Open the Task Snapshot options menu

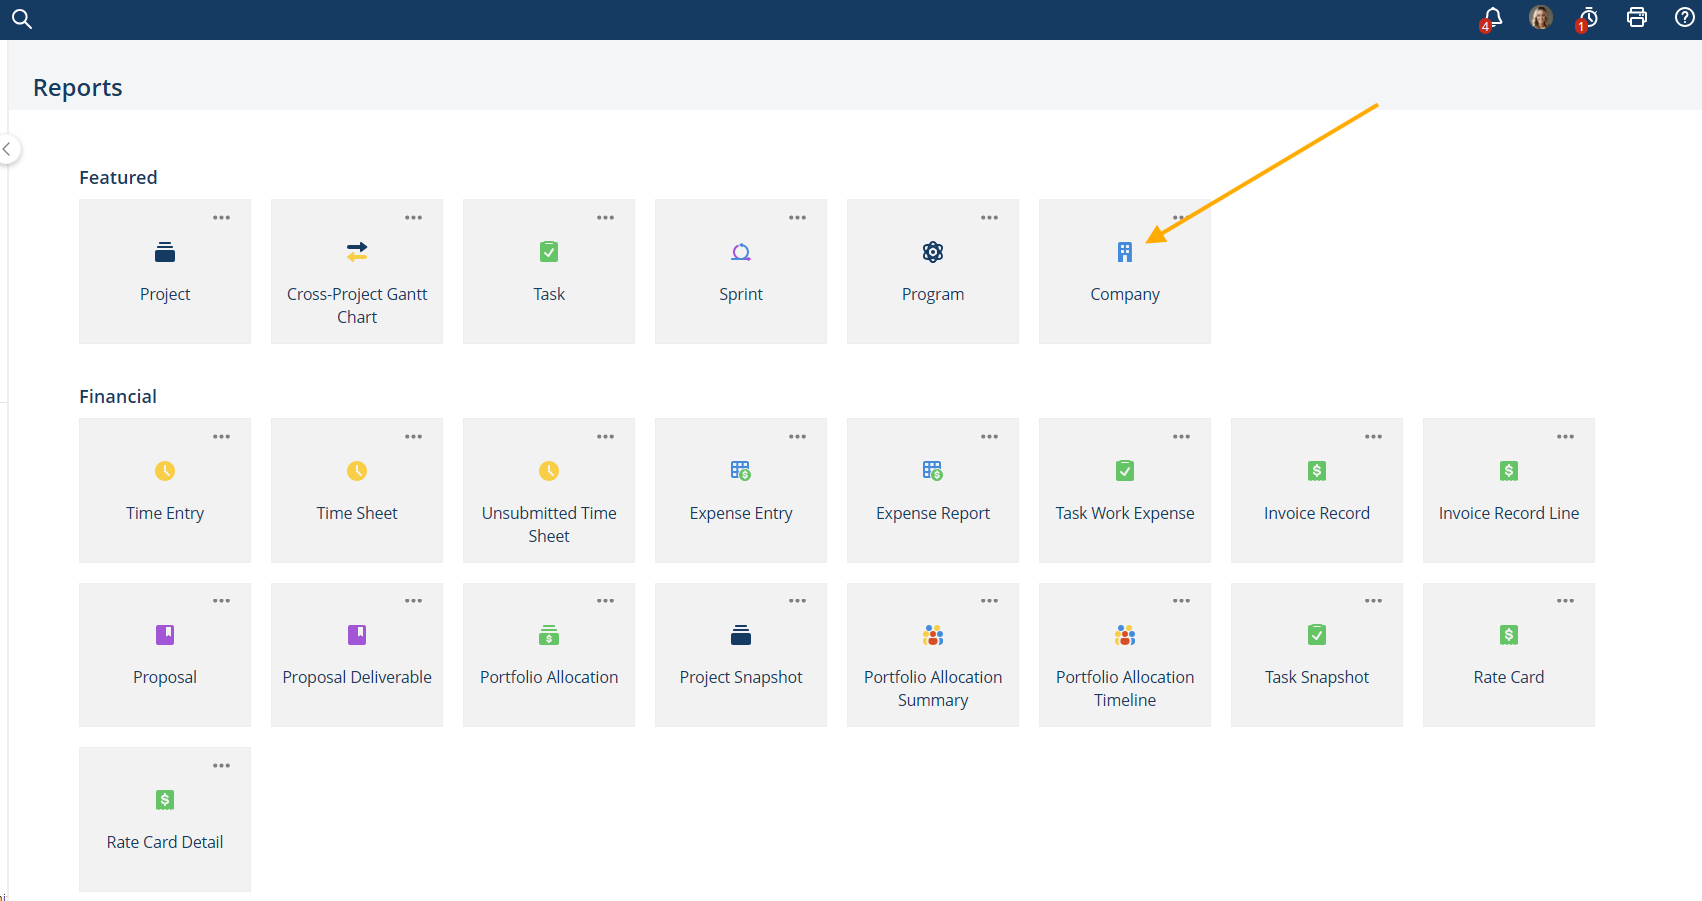coord(1374,601)
